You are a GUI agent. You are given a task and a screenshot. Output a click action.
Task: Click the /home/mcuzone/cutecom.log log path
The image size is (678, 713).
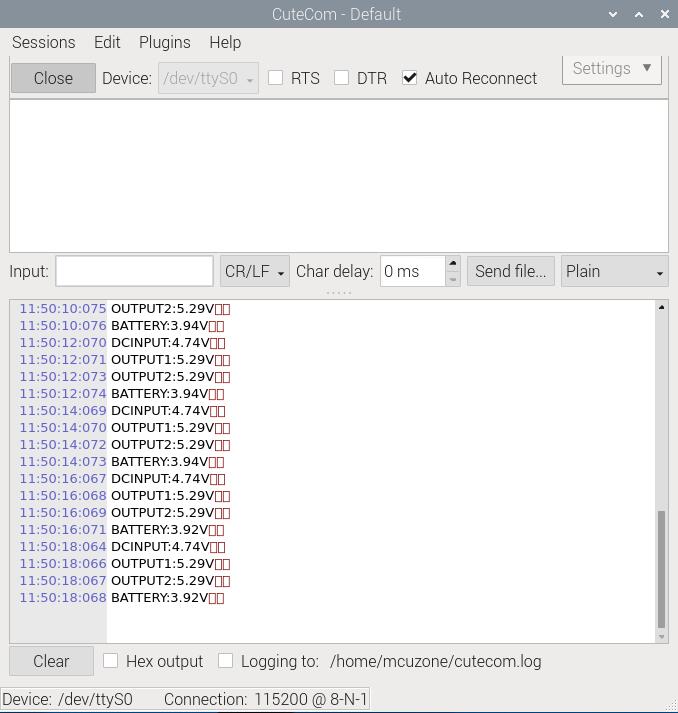click(436, 661)
